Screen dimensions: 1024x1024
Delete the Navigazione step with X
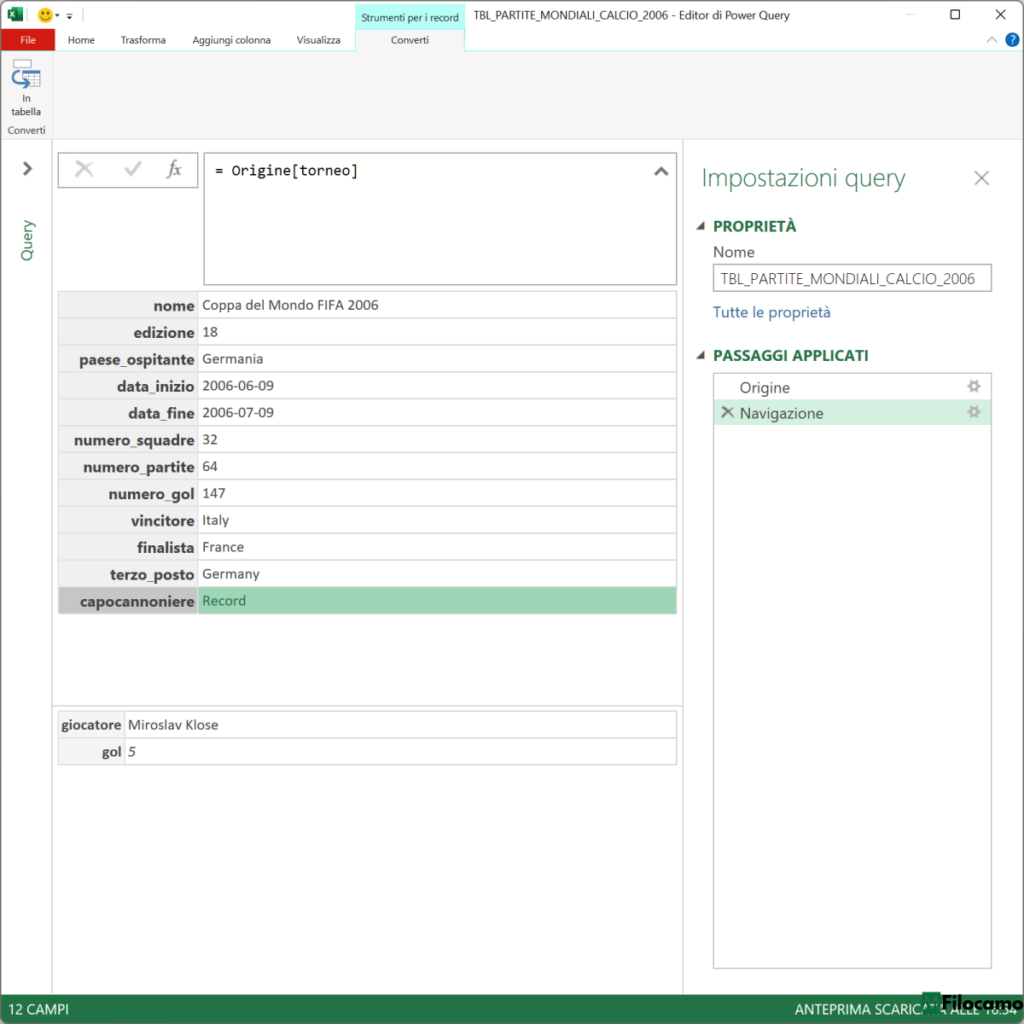coord(728,412)
